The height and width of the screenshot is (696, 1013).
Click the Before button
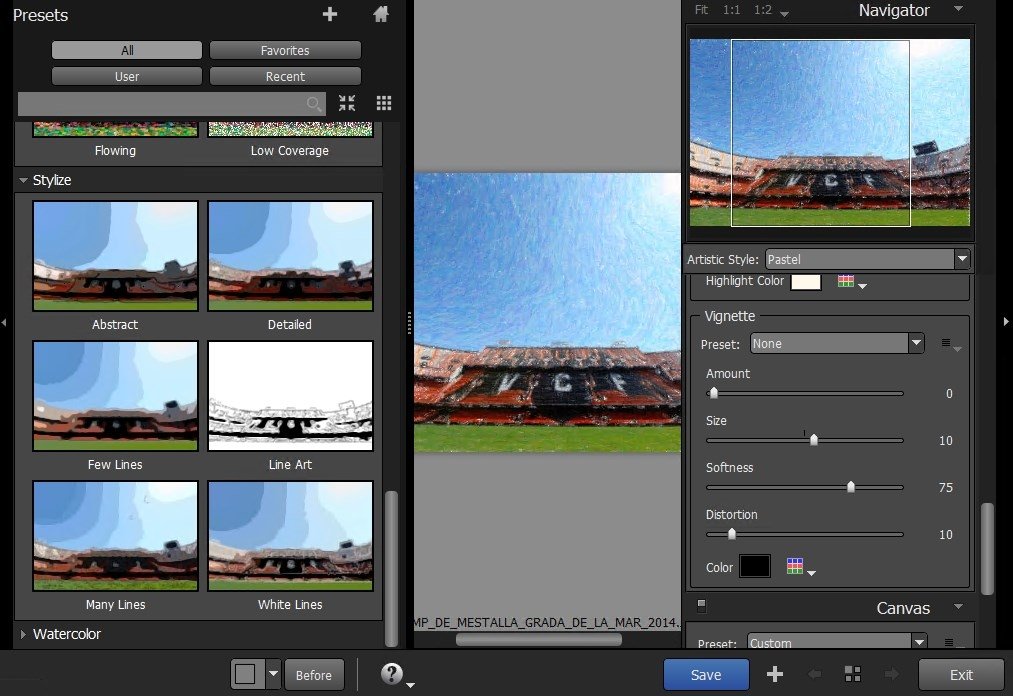click(313, 675)
